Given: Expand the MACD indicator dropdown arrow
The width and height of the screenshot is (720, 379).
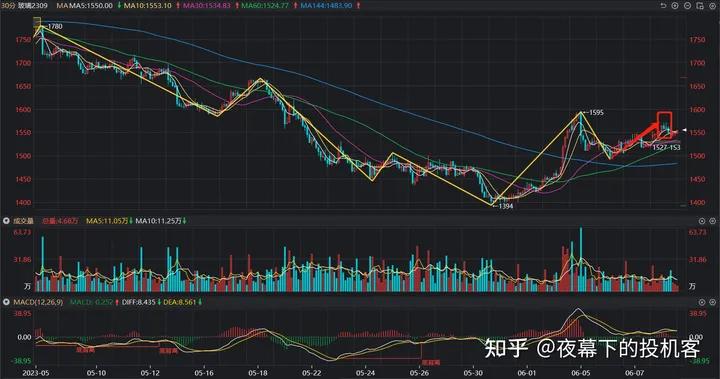Looking at the screenshot, I should (x=6, y=302).
